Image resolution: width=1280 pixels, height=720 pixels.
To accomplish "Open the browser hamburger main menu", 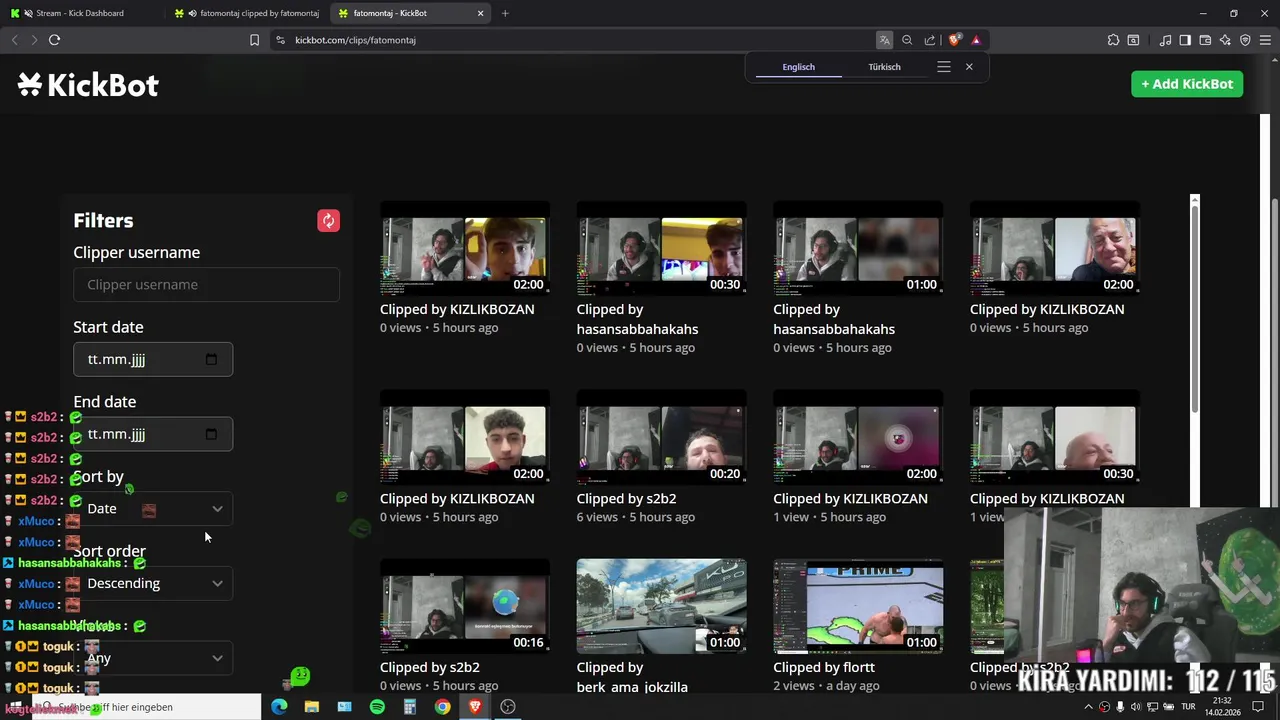I will coord(1265,40).
